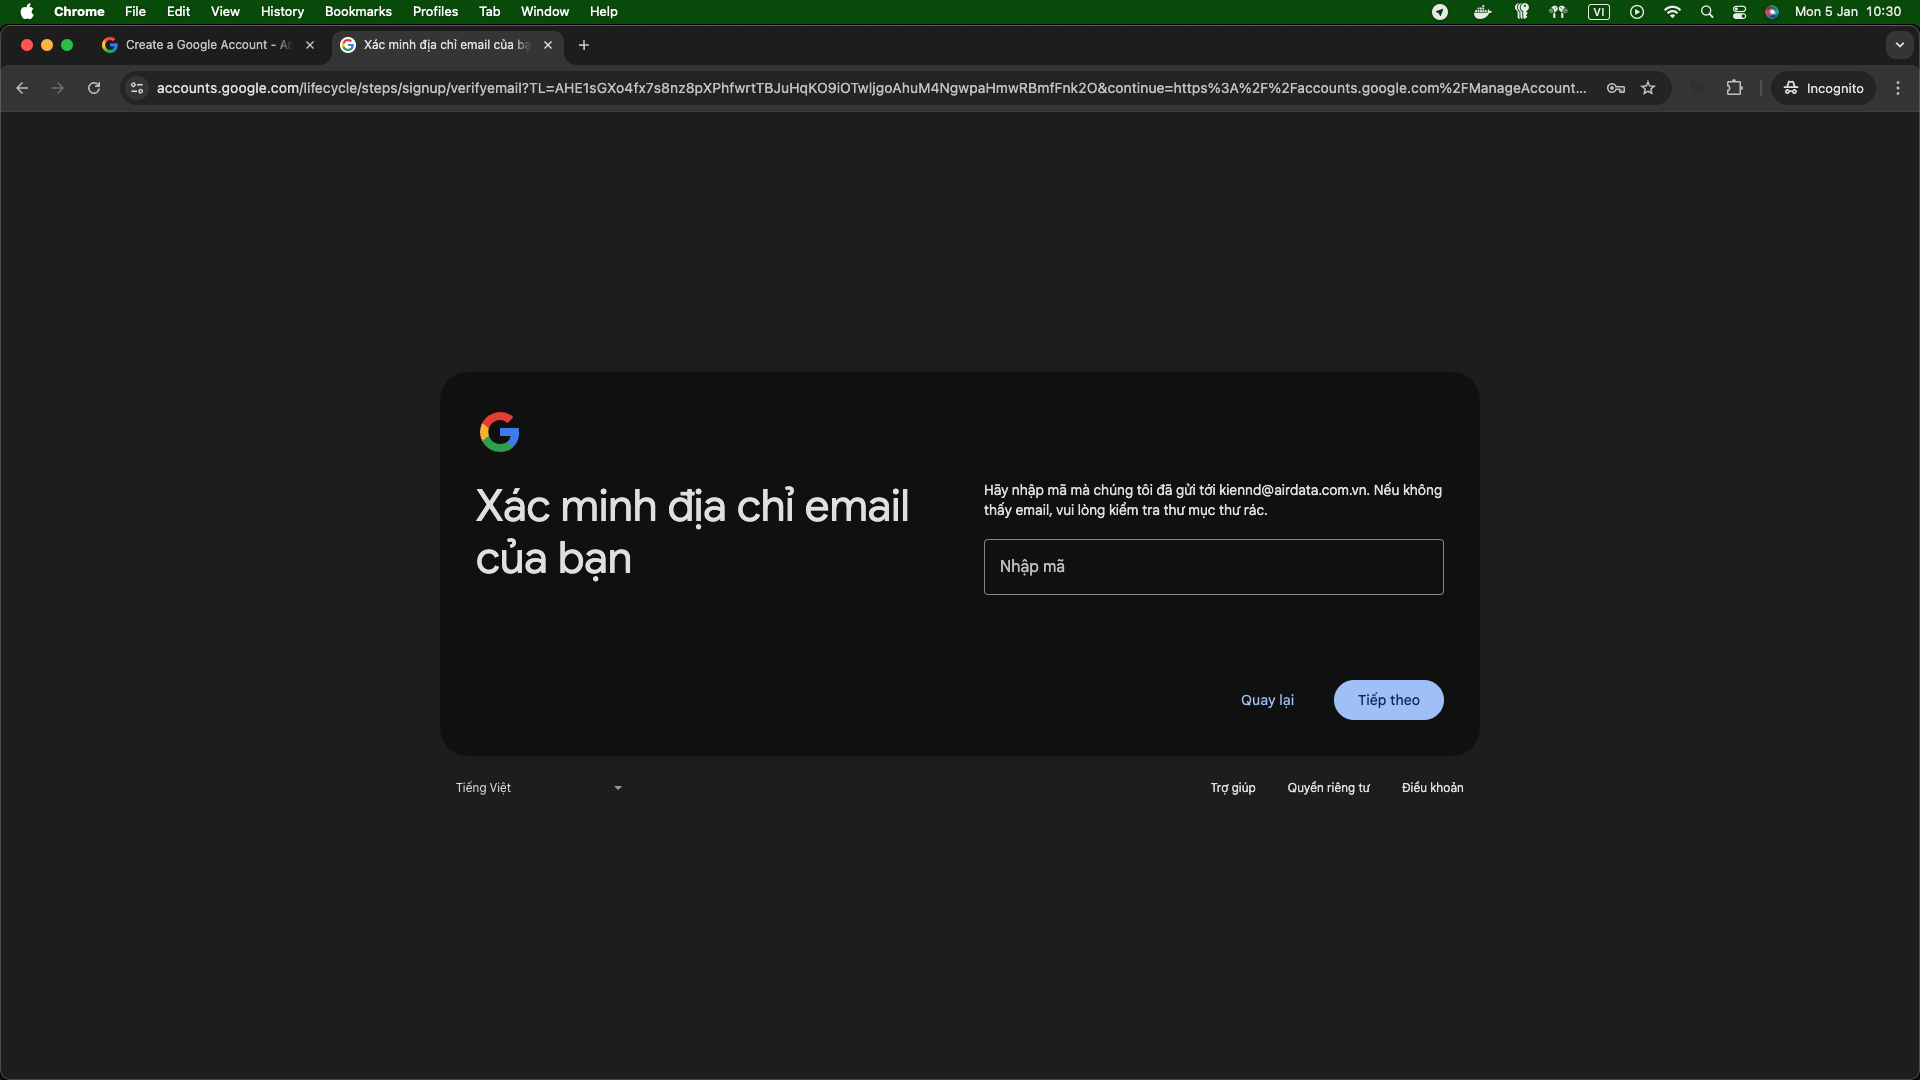Expand the Tiếng Việt language dropdown

click(x=540, y=788)
